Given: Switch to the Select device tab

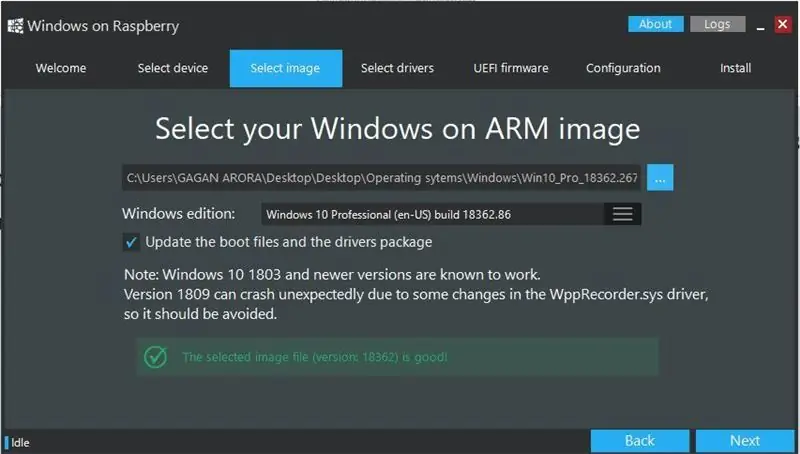Looking at the screenshot, I should pos(173,68).
